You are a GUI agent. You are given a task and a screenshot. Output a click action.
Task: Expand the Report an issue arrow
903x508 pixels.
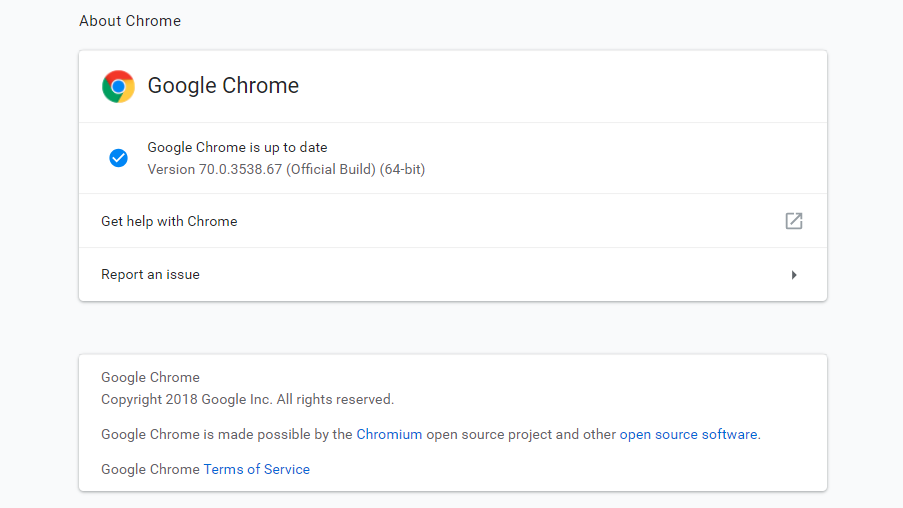tap(794, 275)
